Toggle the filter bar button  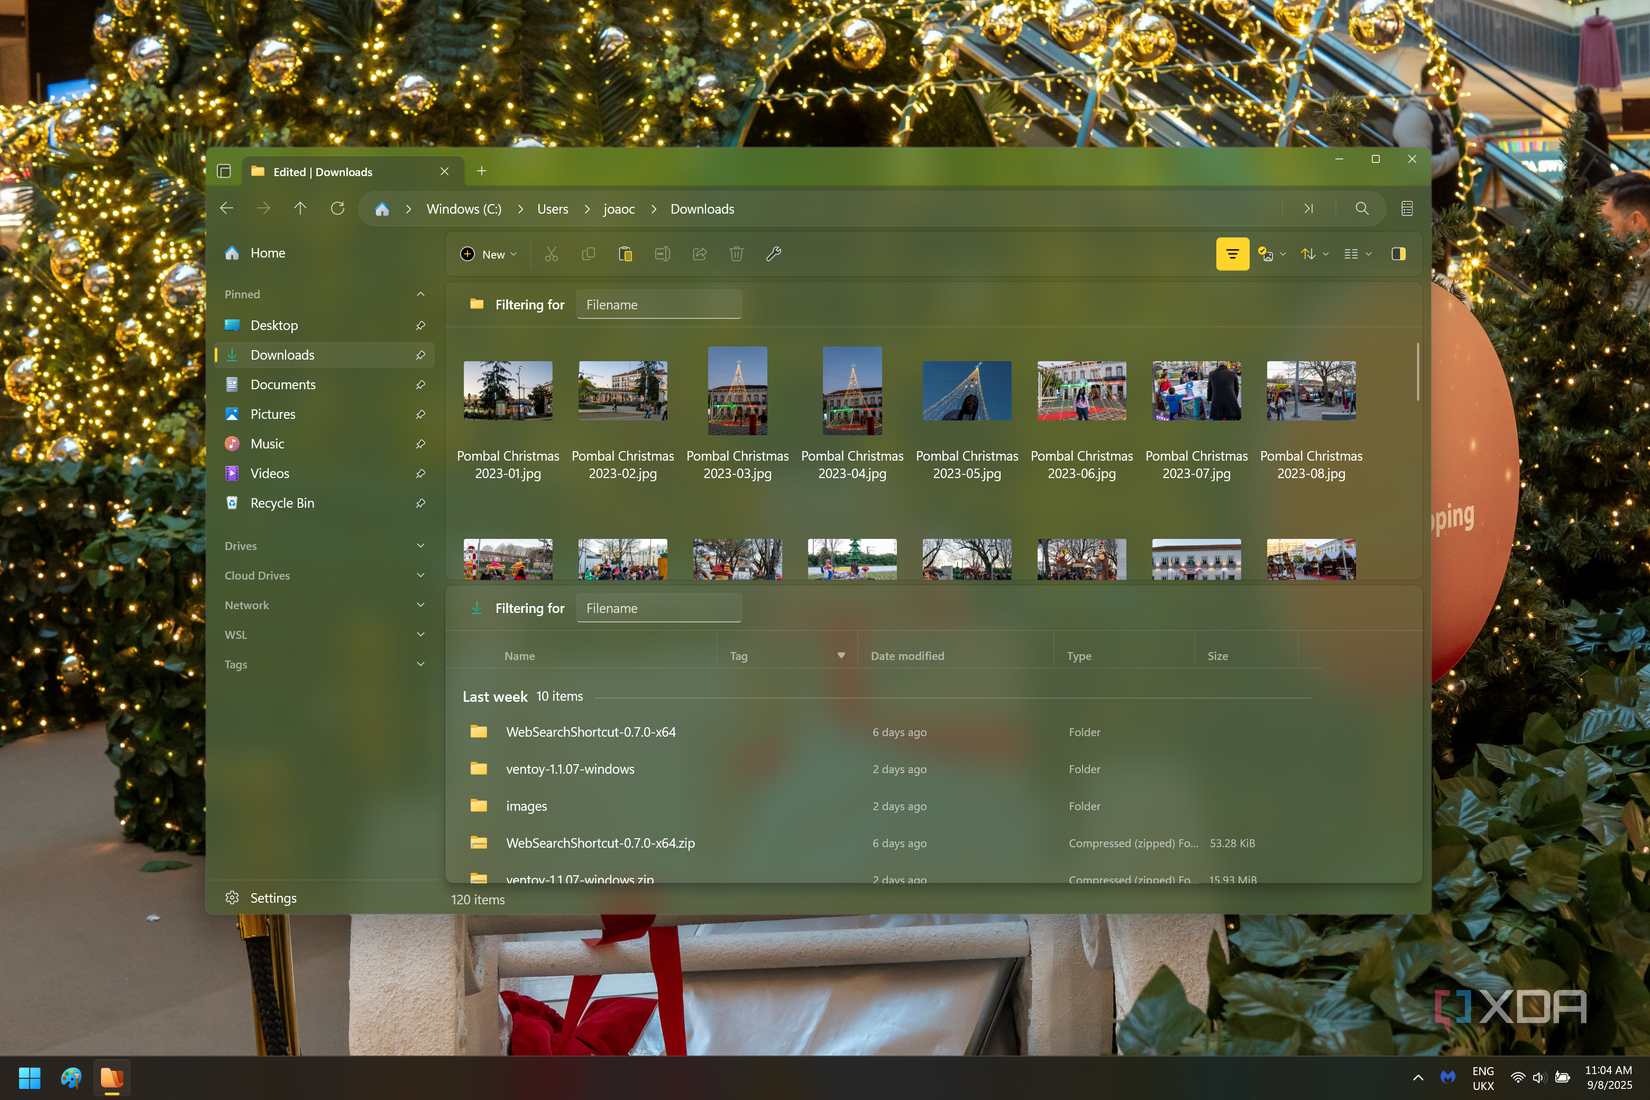coord(1232,253)
